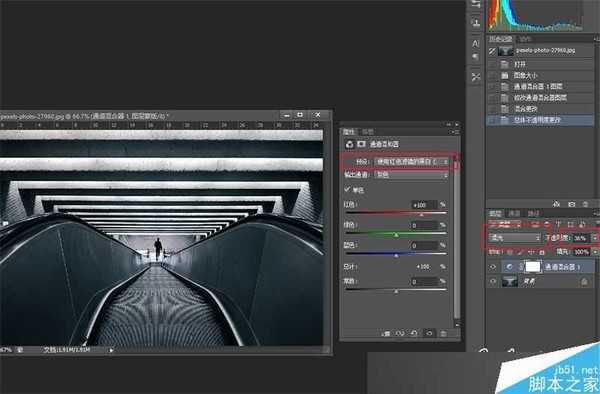Click the view previous state icon
This screenshot has height=394, width=600.
coord(400,334)
